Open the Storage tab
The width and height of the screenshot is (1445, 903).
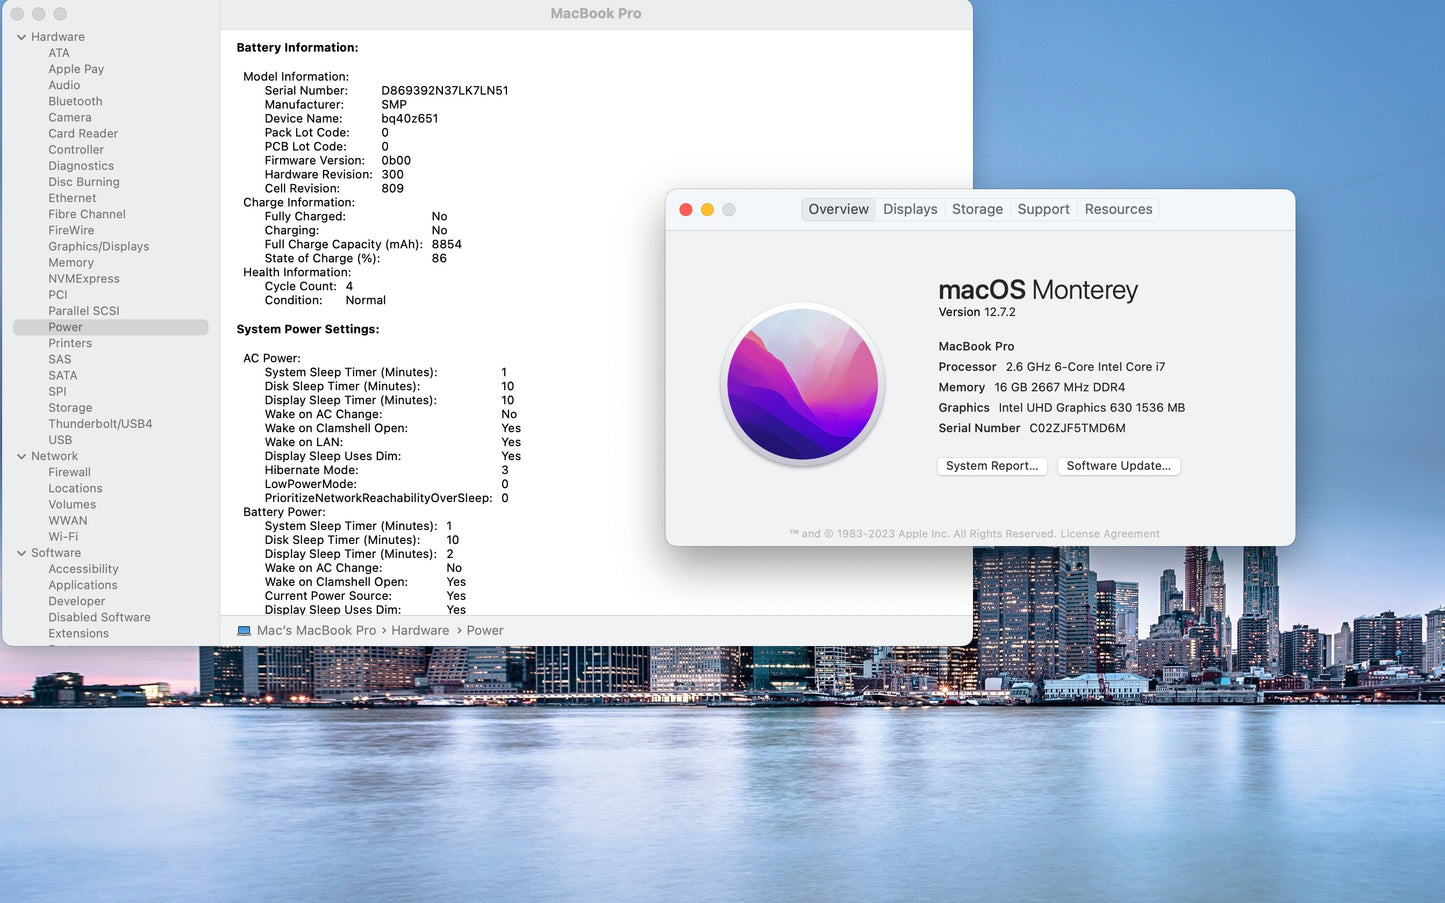pos(977,209)
